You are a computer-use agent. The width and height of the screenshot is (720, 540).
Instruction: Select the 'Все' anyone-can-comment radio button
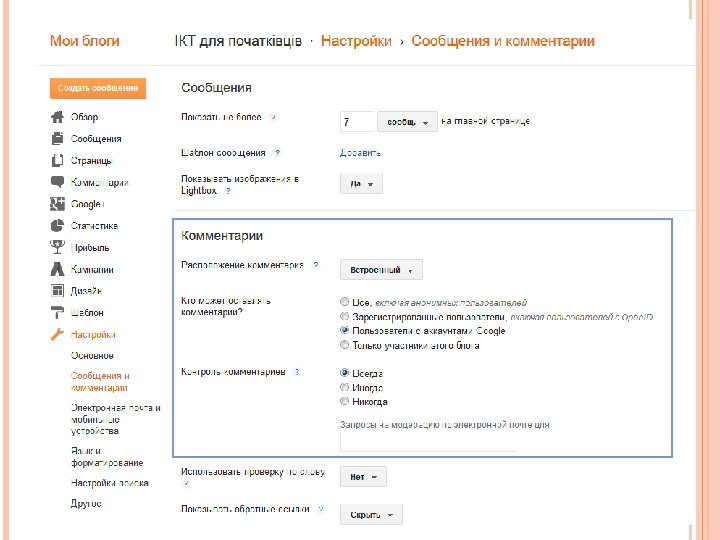[345, 301]
